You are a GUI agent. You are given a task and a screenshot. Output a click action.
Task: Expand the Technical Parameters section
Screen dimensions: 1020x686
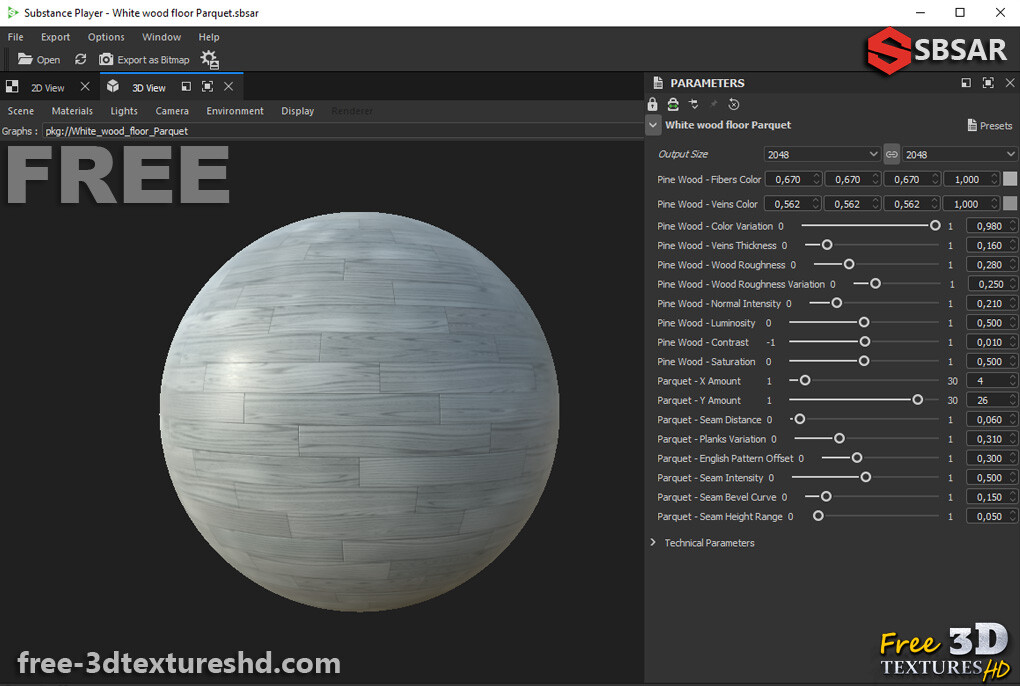click(710, 543)
